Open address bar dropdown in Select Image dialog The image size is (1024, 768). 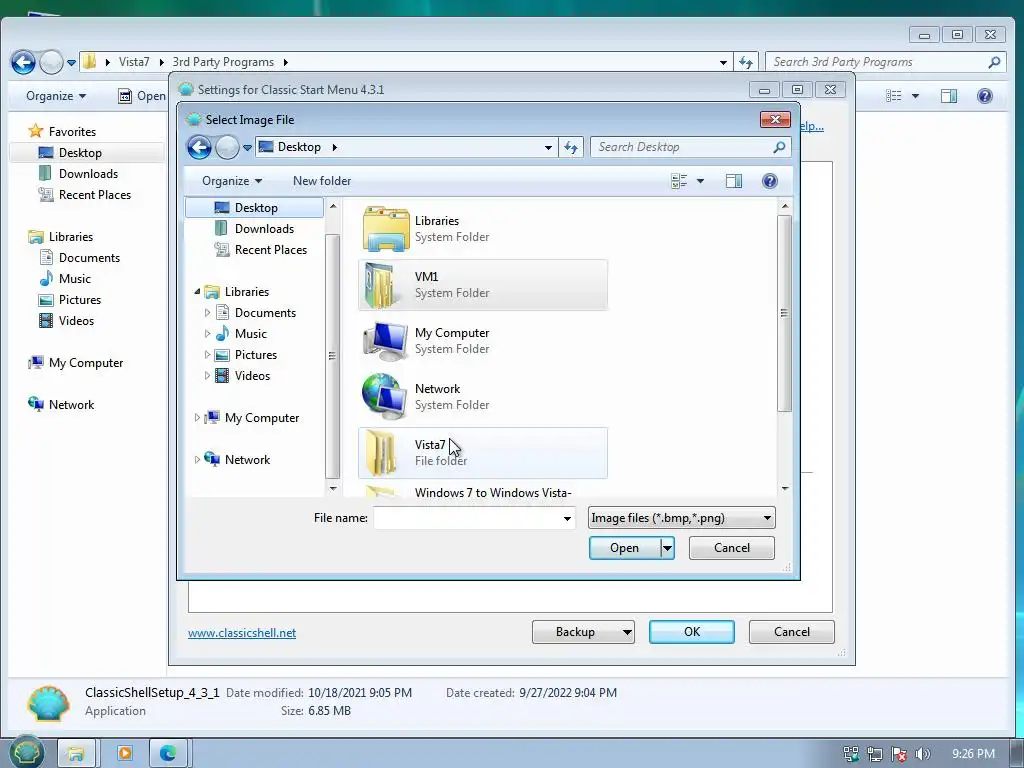(548, 148)
